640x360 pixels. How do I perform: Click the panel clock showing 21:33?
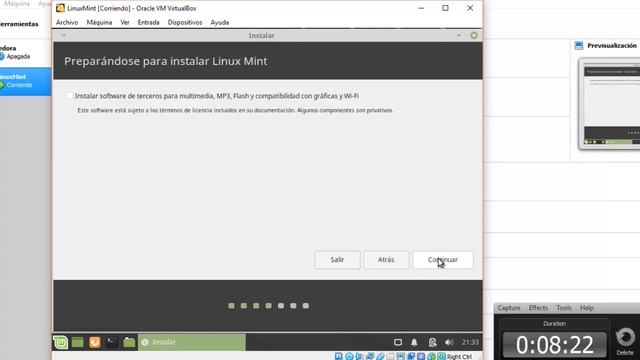coord(470,342)
